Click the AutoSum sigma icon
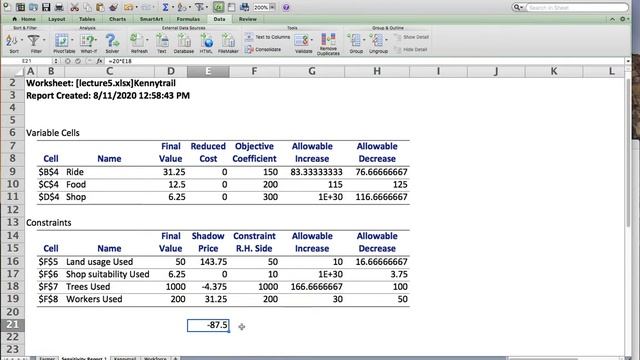This screenshot has height=360, width=640. [165, 7]
